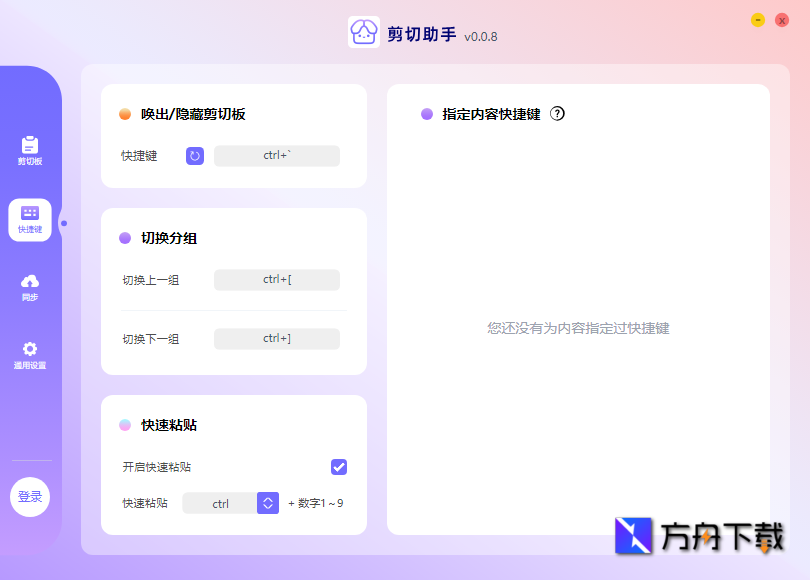Click the sidebar collapse dot beside 快捷键
Screen dimensions: 810x580
tap(63, 225)
